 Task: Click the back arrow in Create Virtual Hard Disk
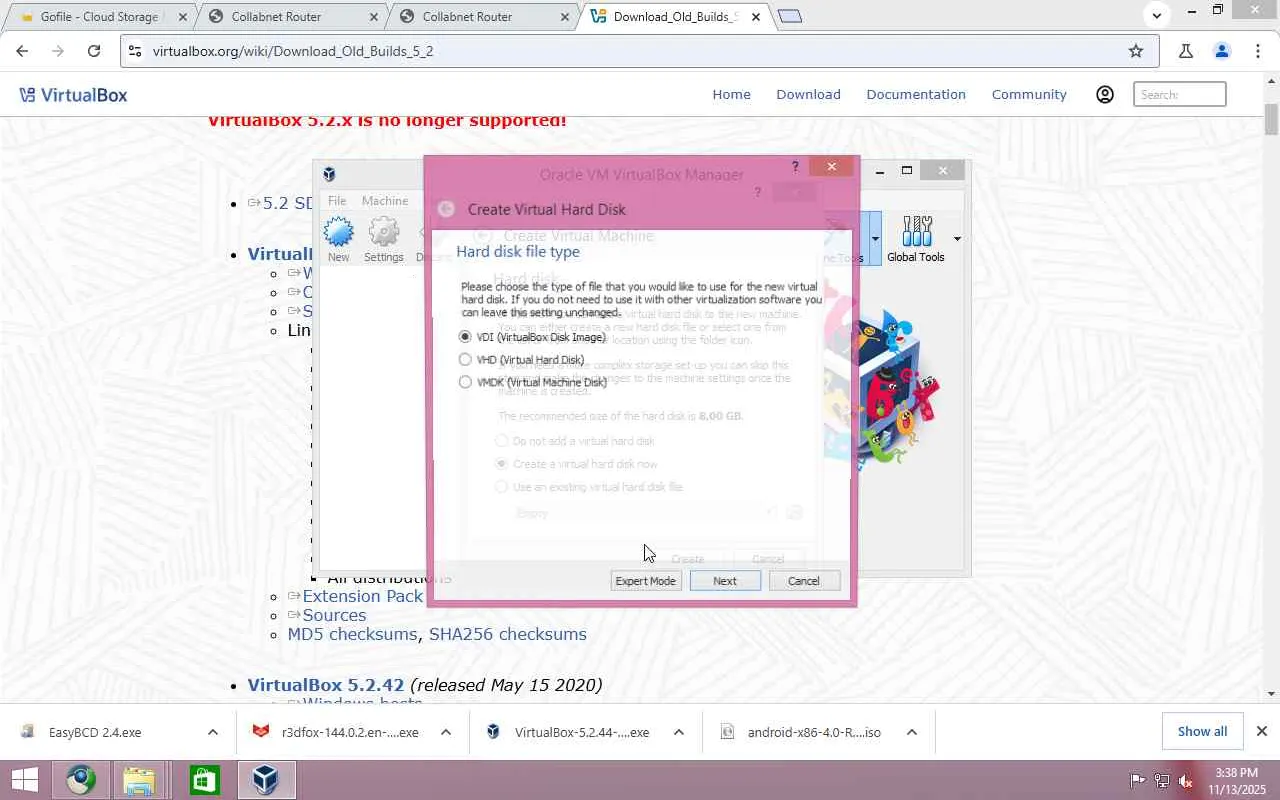[x=446, y=209]
